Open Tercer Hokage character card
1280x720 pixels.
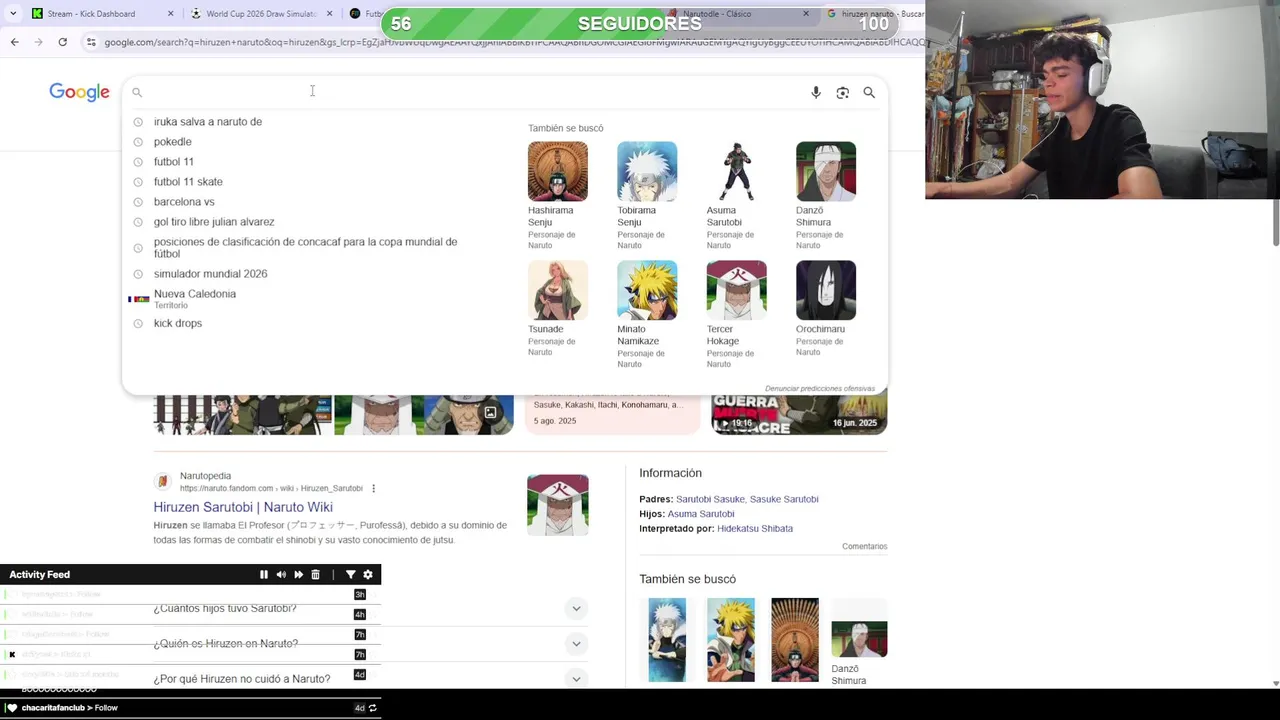click(737, 315)
